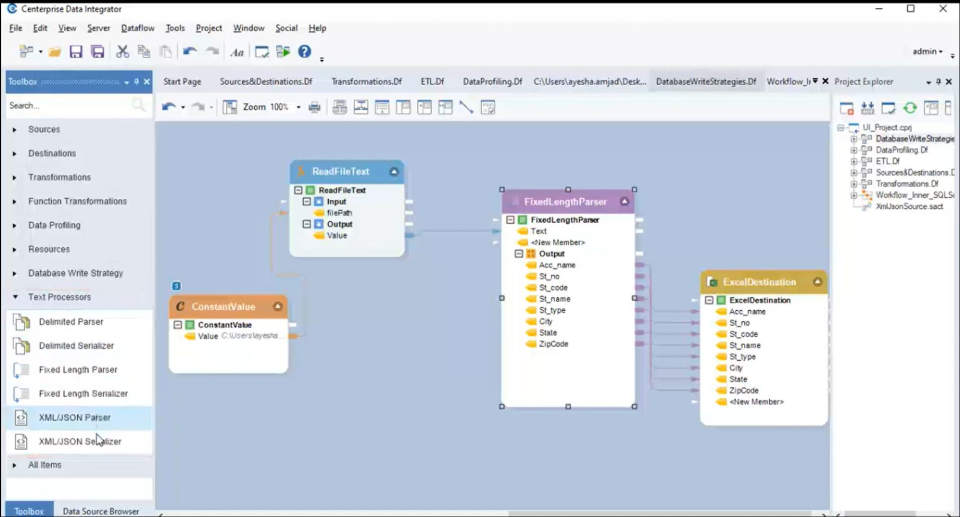Viewport: 960px width, 517px height.
Task: Click the Start dataflow run icon
Action: click(x=283, y=51)
